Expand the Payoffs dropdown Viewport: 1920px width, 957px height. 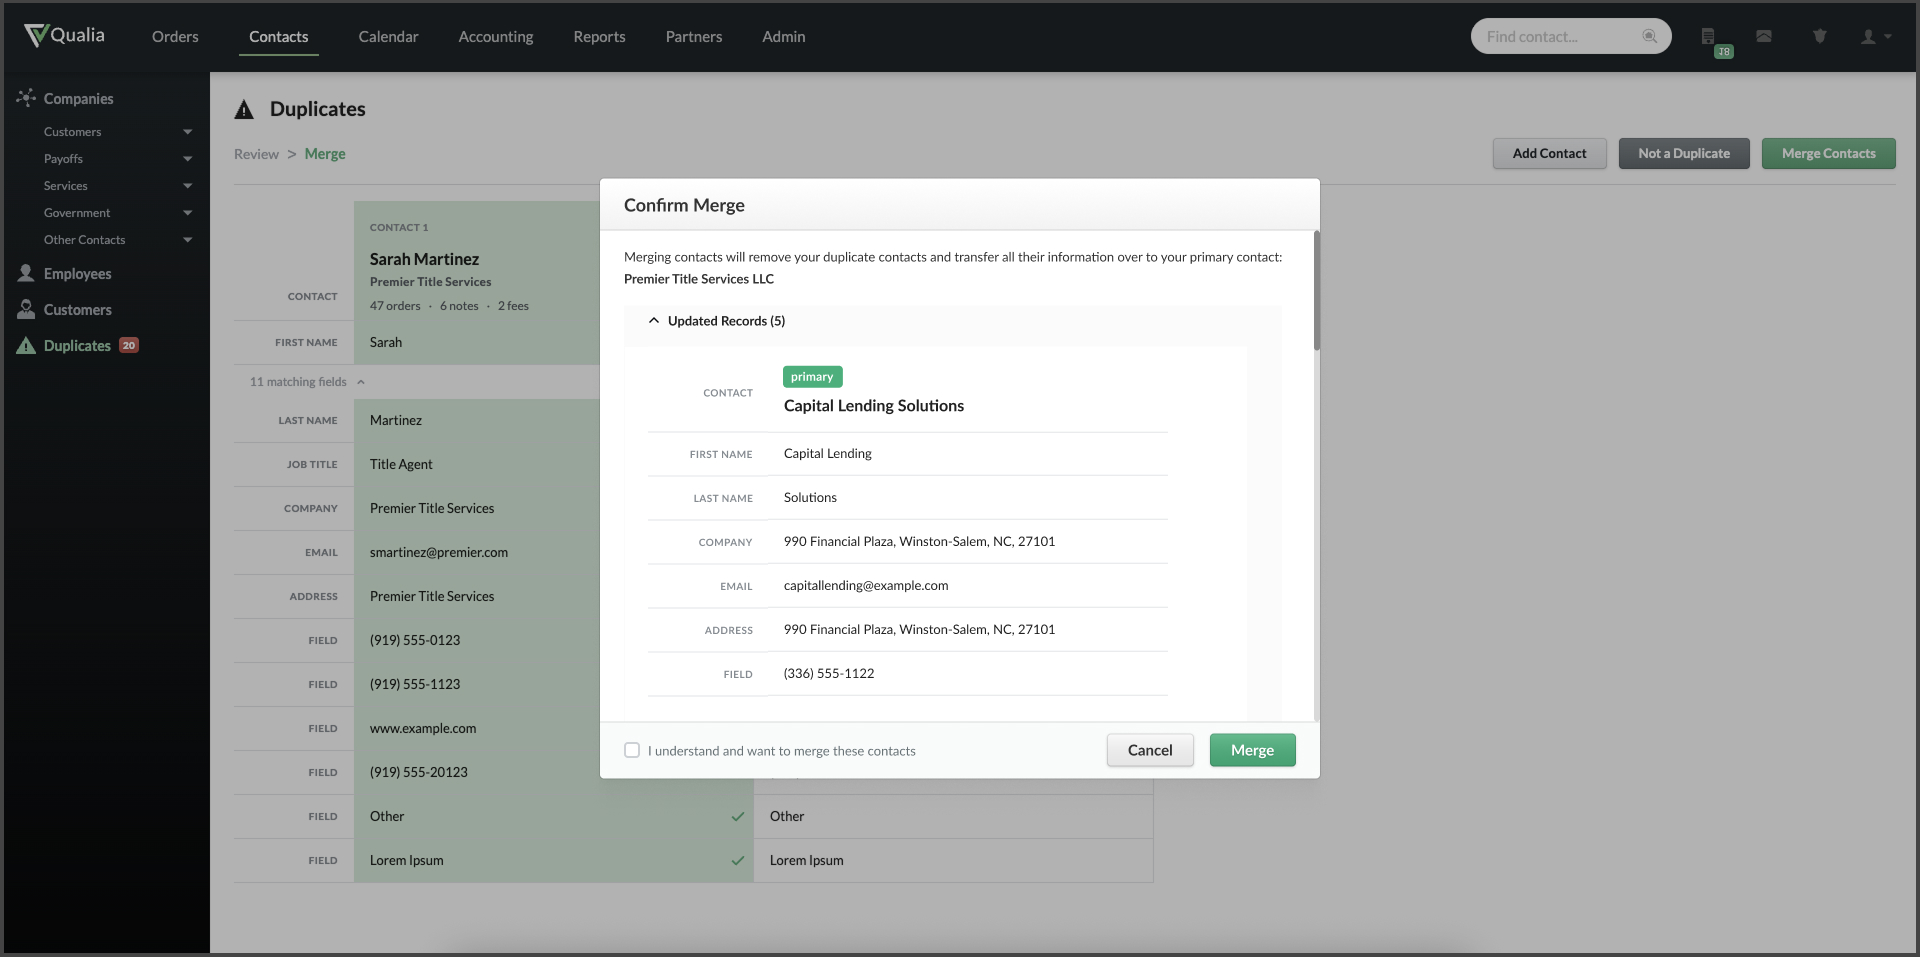click(187, 159)
